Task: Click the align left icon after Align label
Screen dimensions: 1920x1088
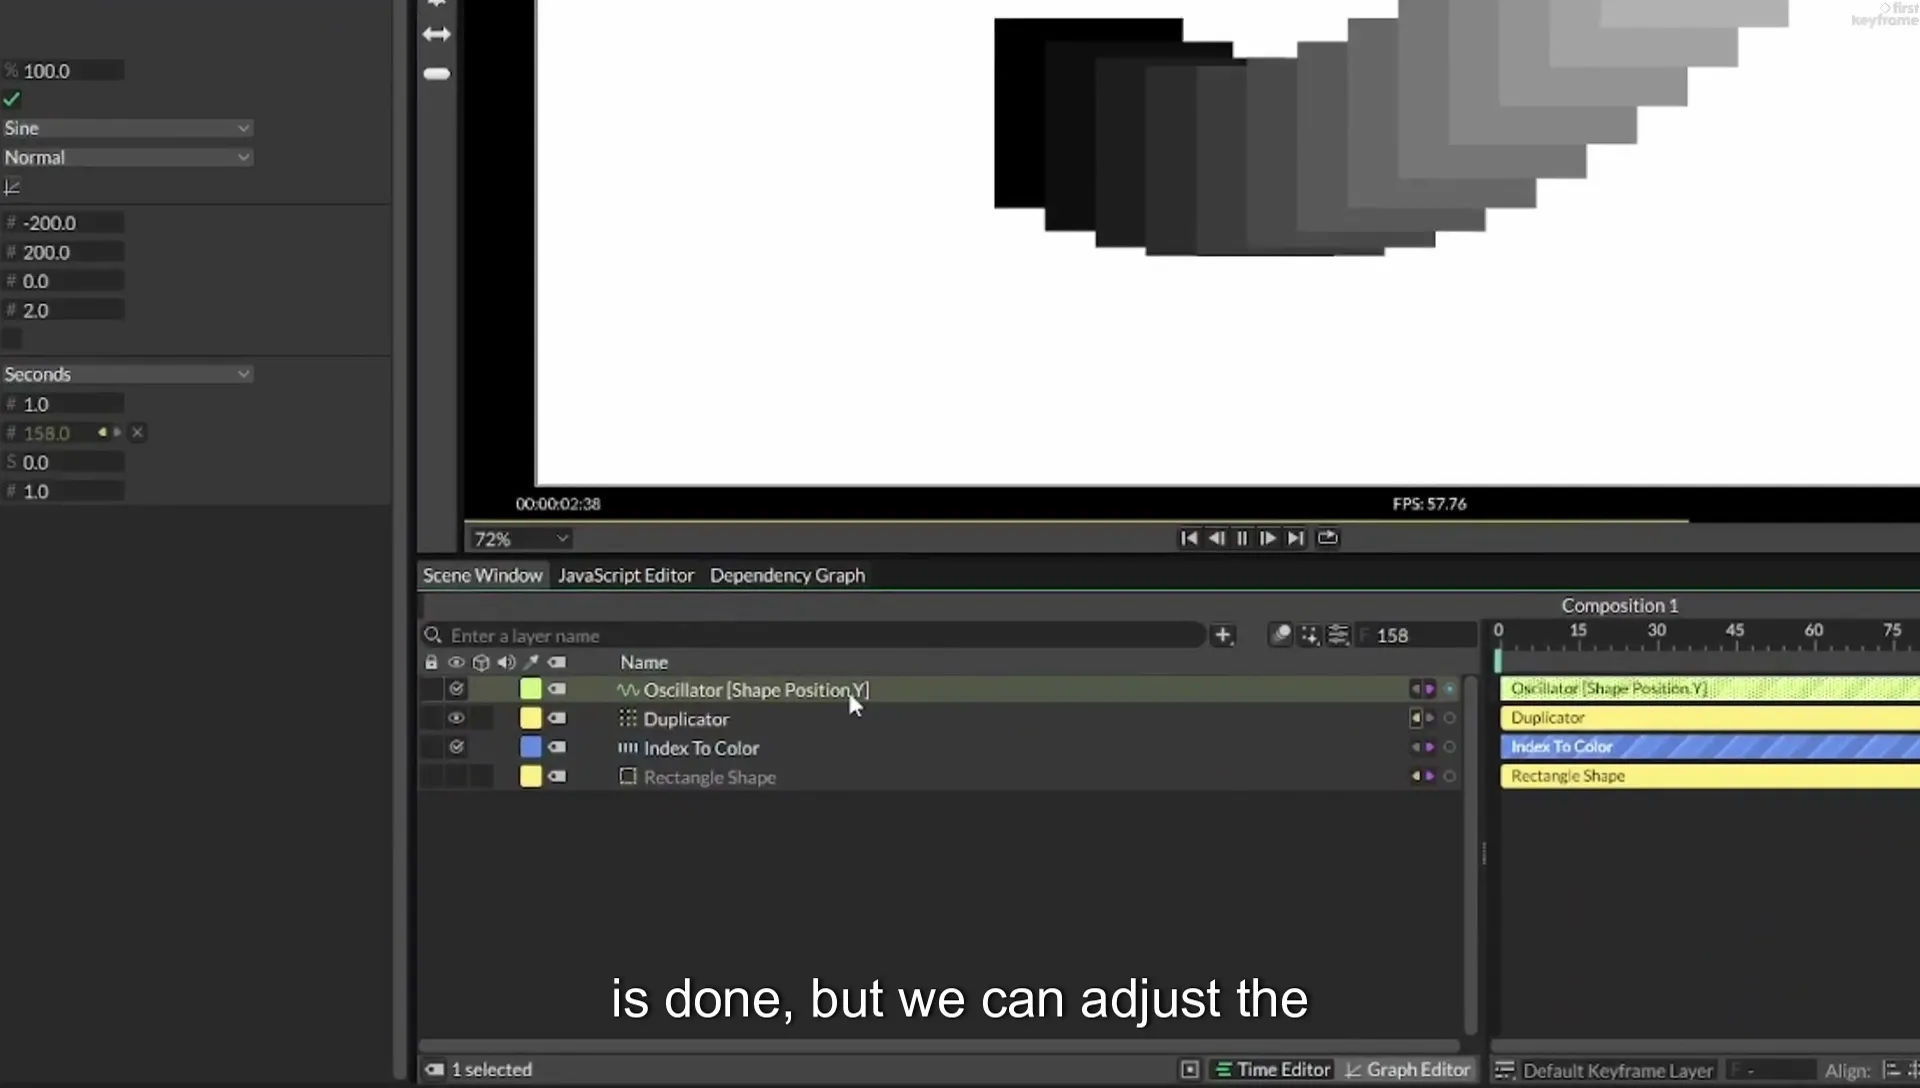Action: point(1891,1070)
